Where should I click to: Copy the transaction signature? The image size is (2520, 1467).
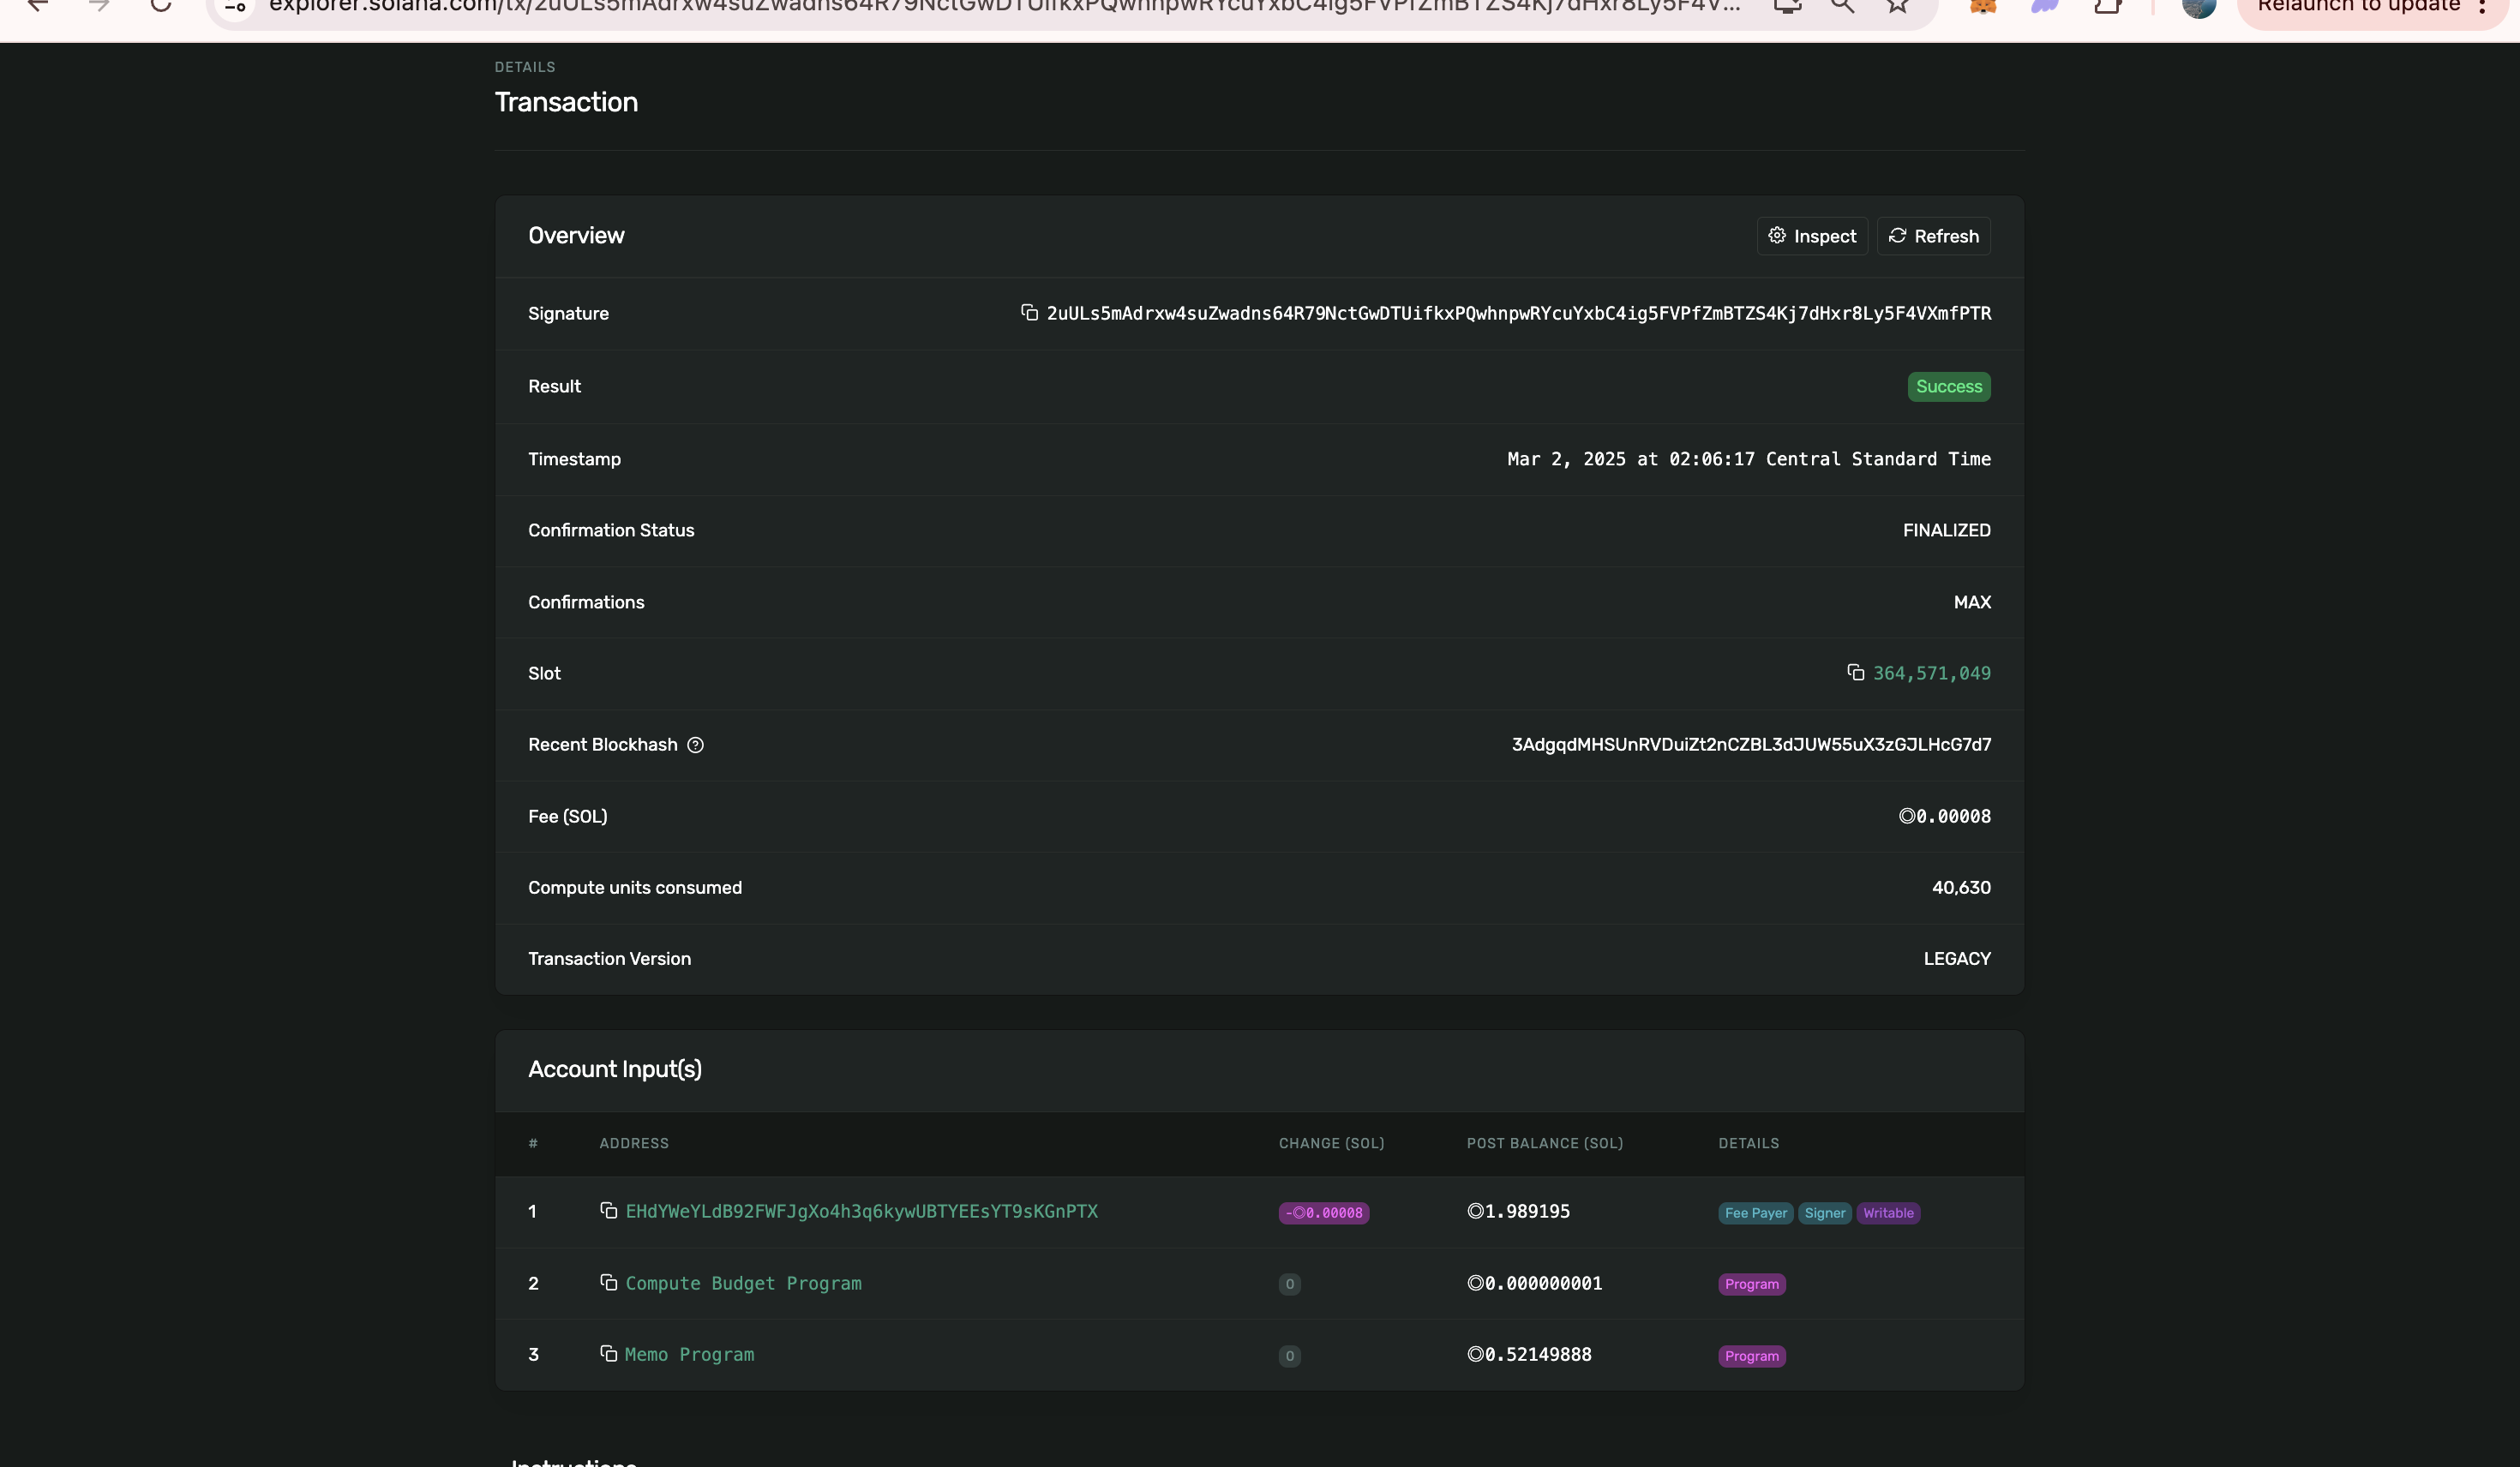[x=1029, y=313]
